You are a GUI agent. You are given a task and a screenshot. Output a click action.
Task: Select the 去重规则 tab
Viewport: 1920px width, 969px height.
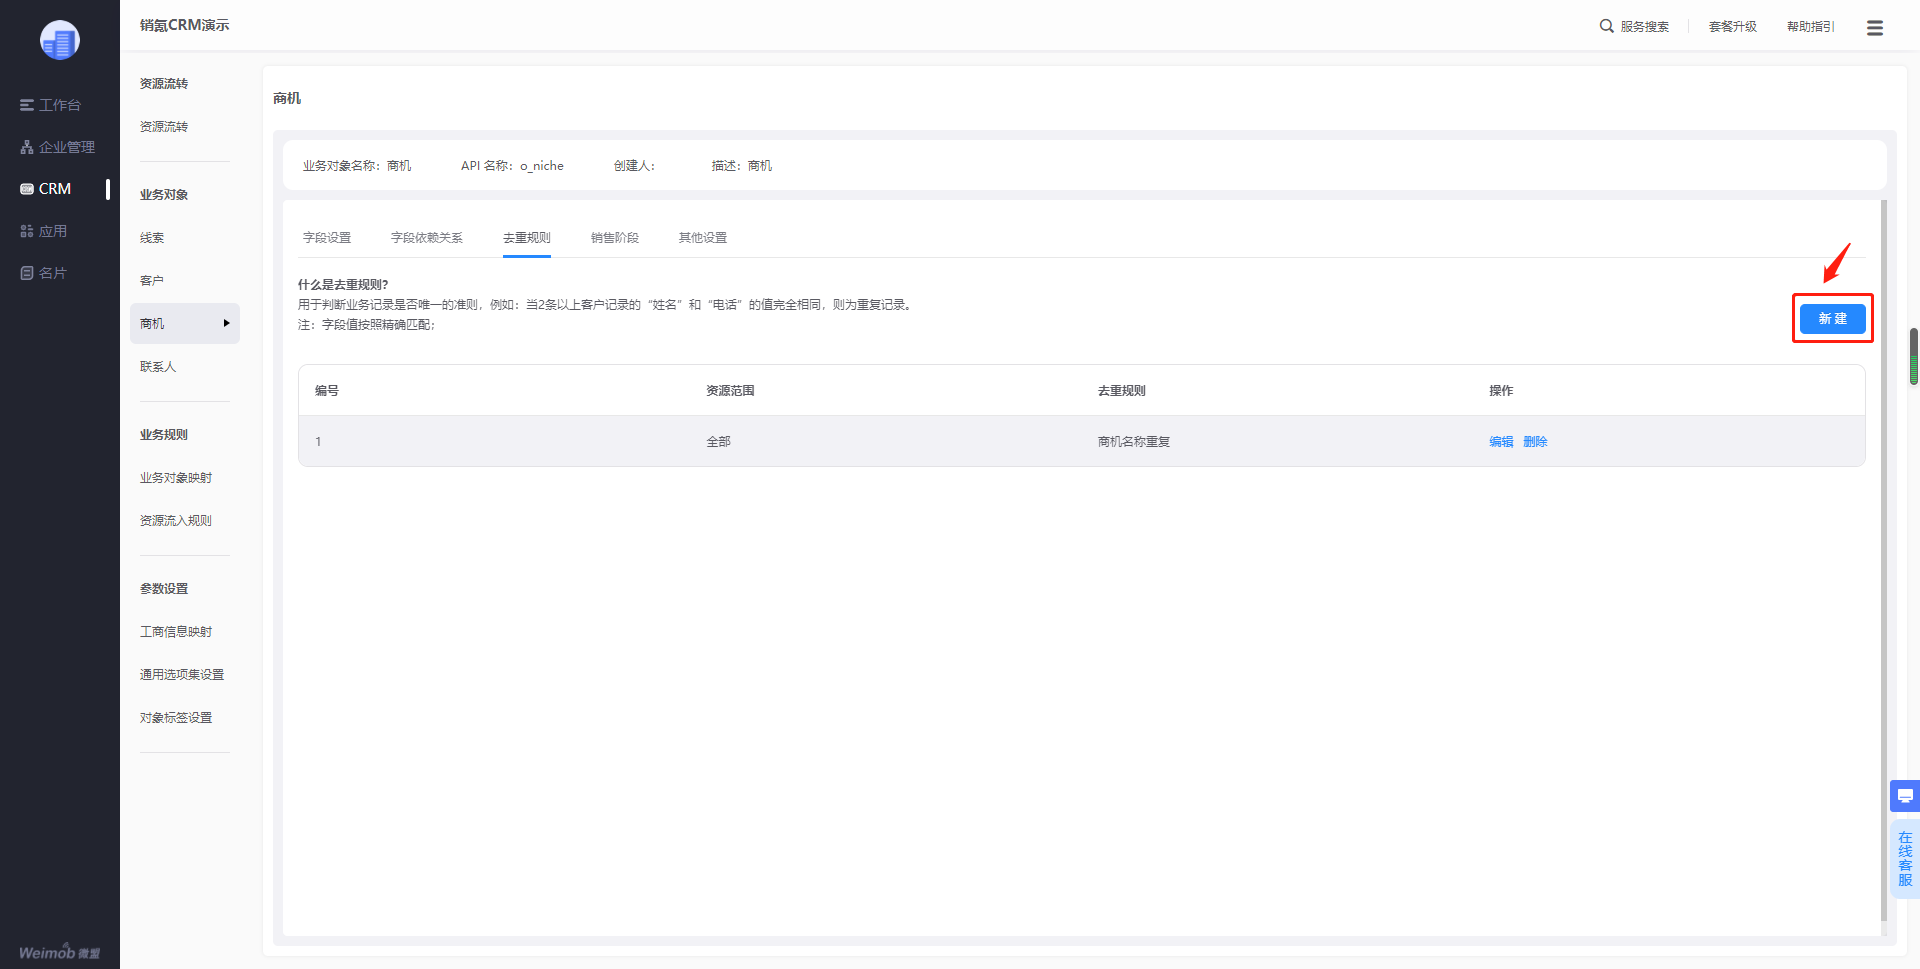pyautogui.click(x=527, y=238)
